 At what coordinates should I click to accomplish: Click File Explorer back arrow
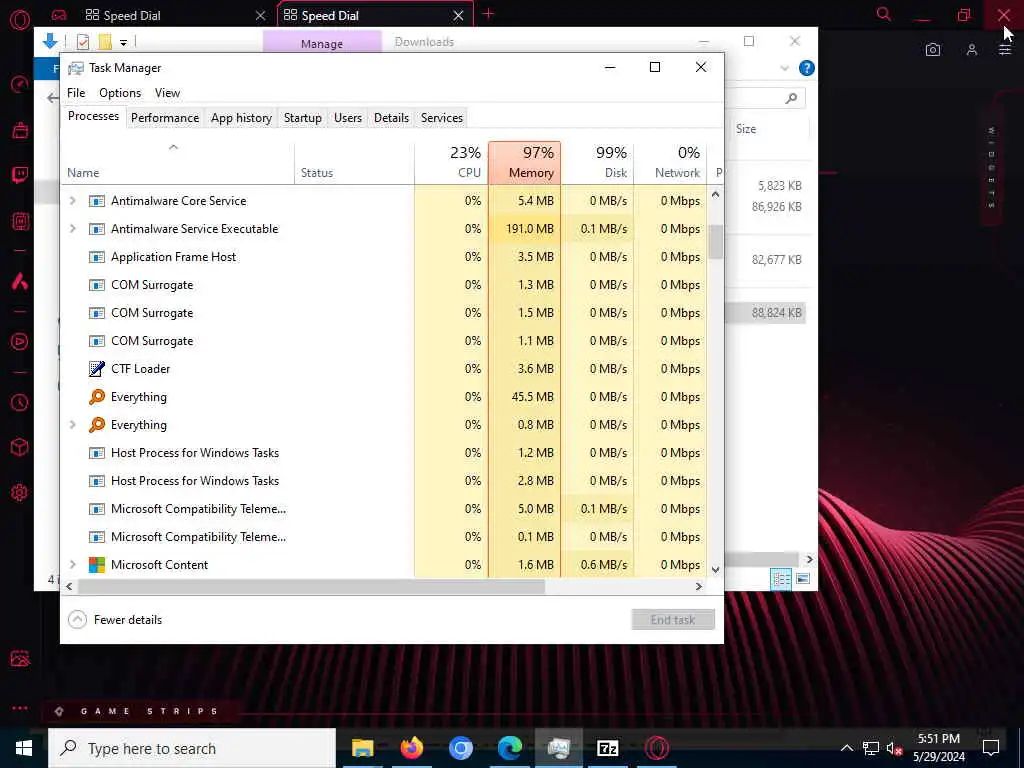[52, 98]
